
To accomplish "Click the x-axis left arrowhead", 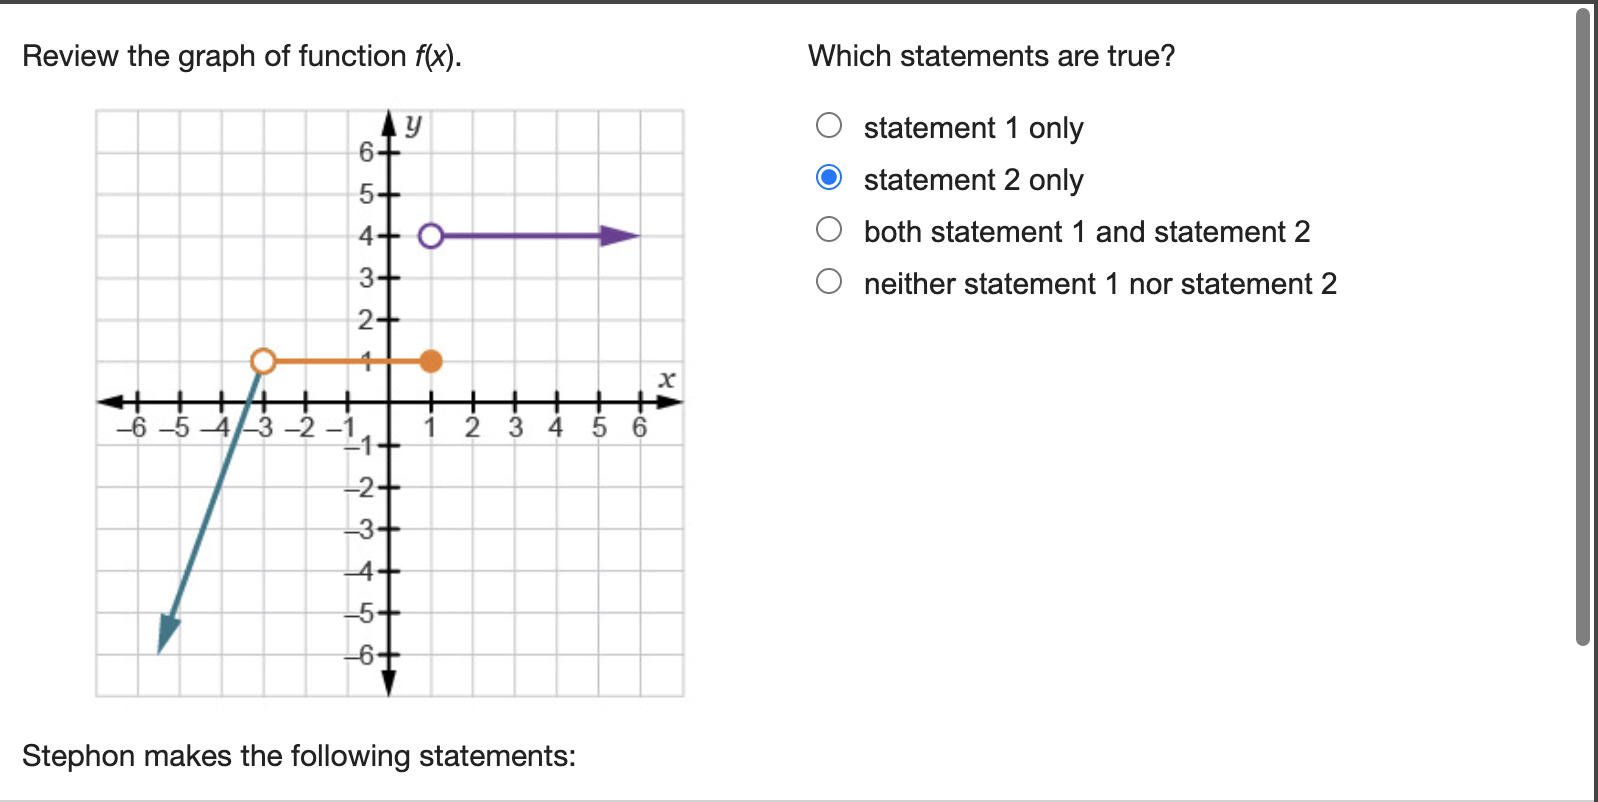I will pyautogui.click(x=112, y=402).
